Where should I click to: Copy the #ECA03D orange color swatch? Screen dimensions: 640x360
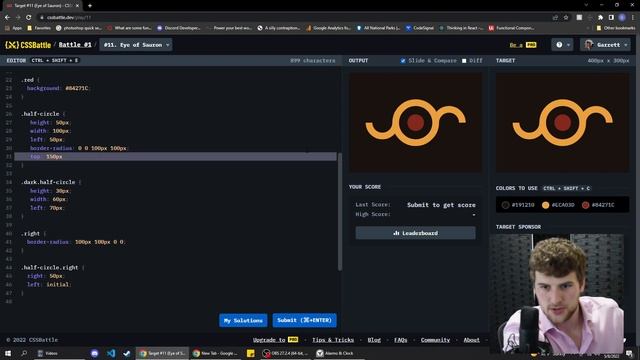point(558,205)
